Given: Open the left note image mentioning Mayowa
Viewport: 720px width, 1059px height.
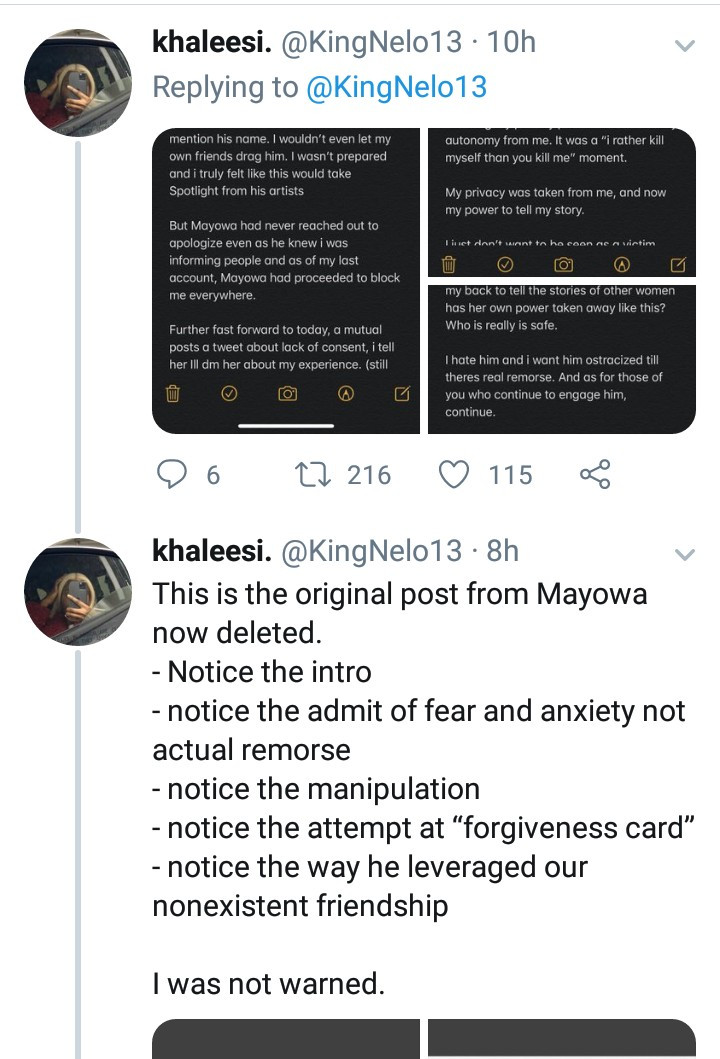Looking at the screenshot, I should (286, 281).
